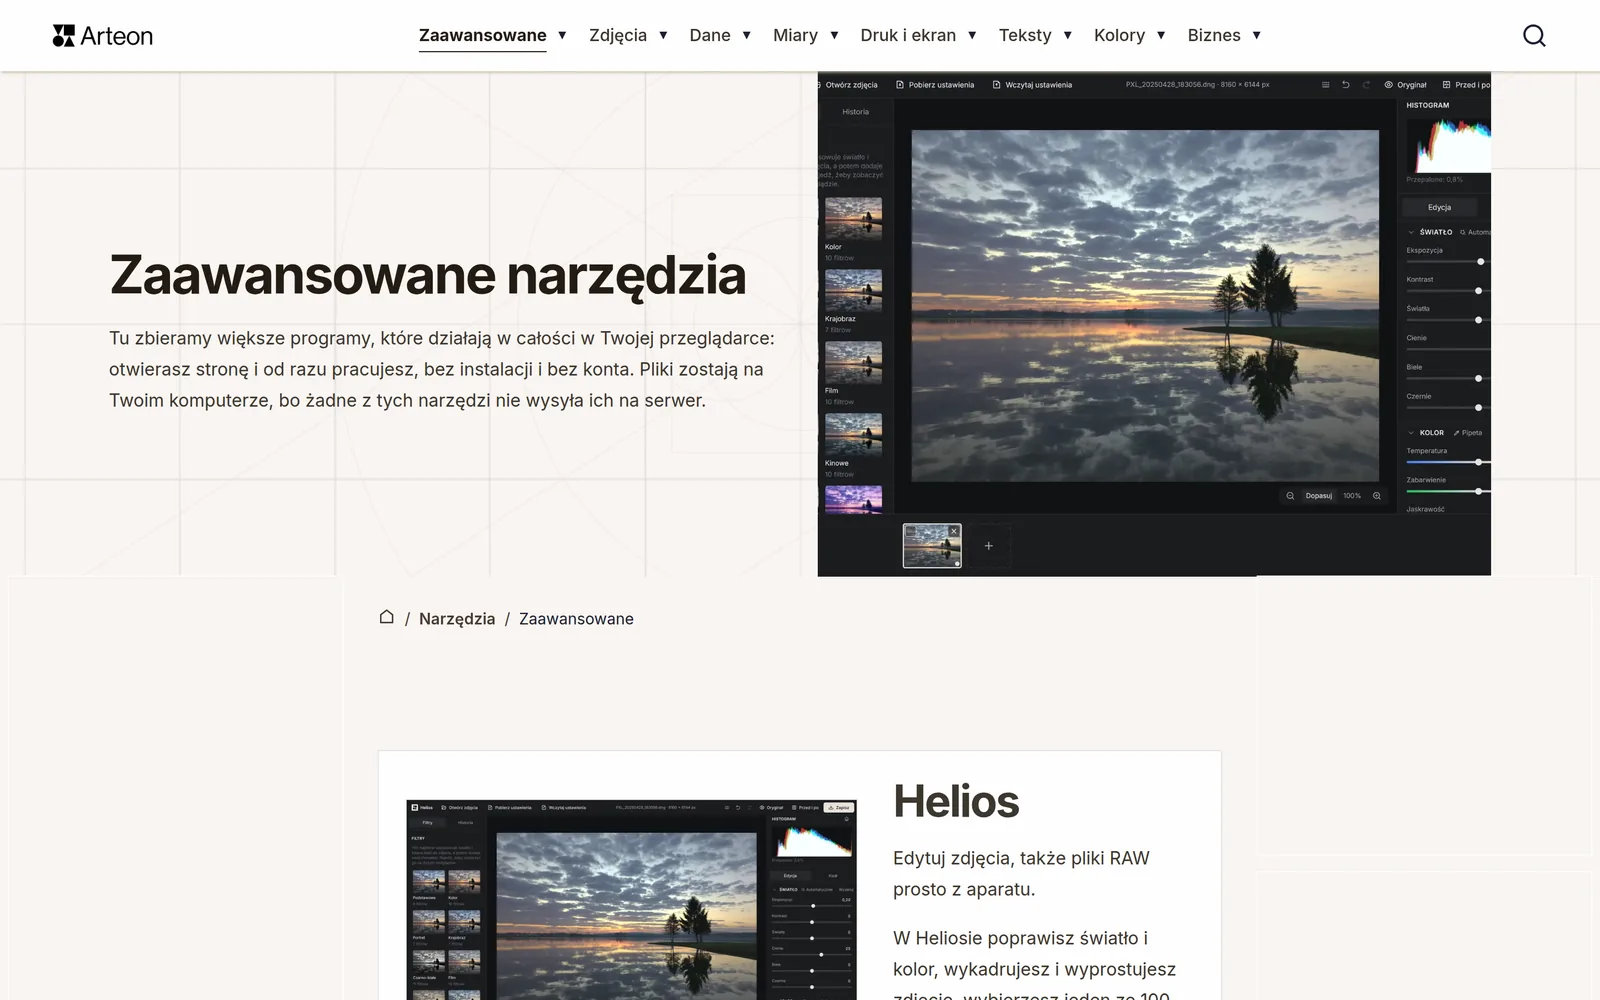Open the Zdjęcia menu item
Screen dimensions: 1600x1000
(x=618, y=35)
